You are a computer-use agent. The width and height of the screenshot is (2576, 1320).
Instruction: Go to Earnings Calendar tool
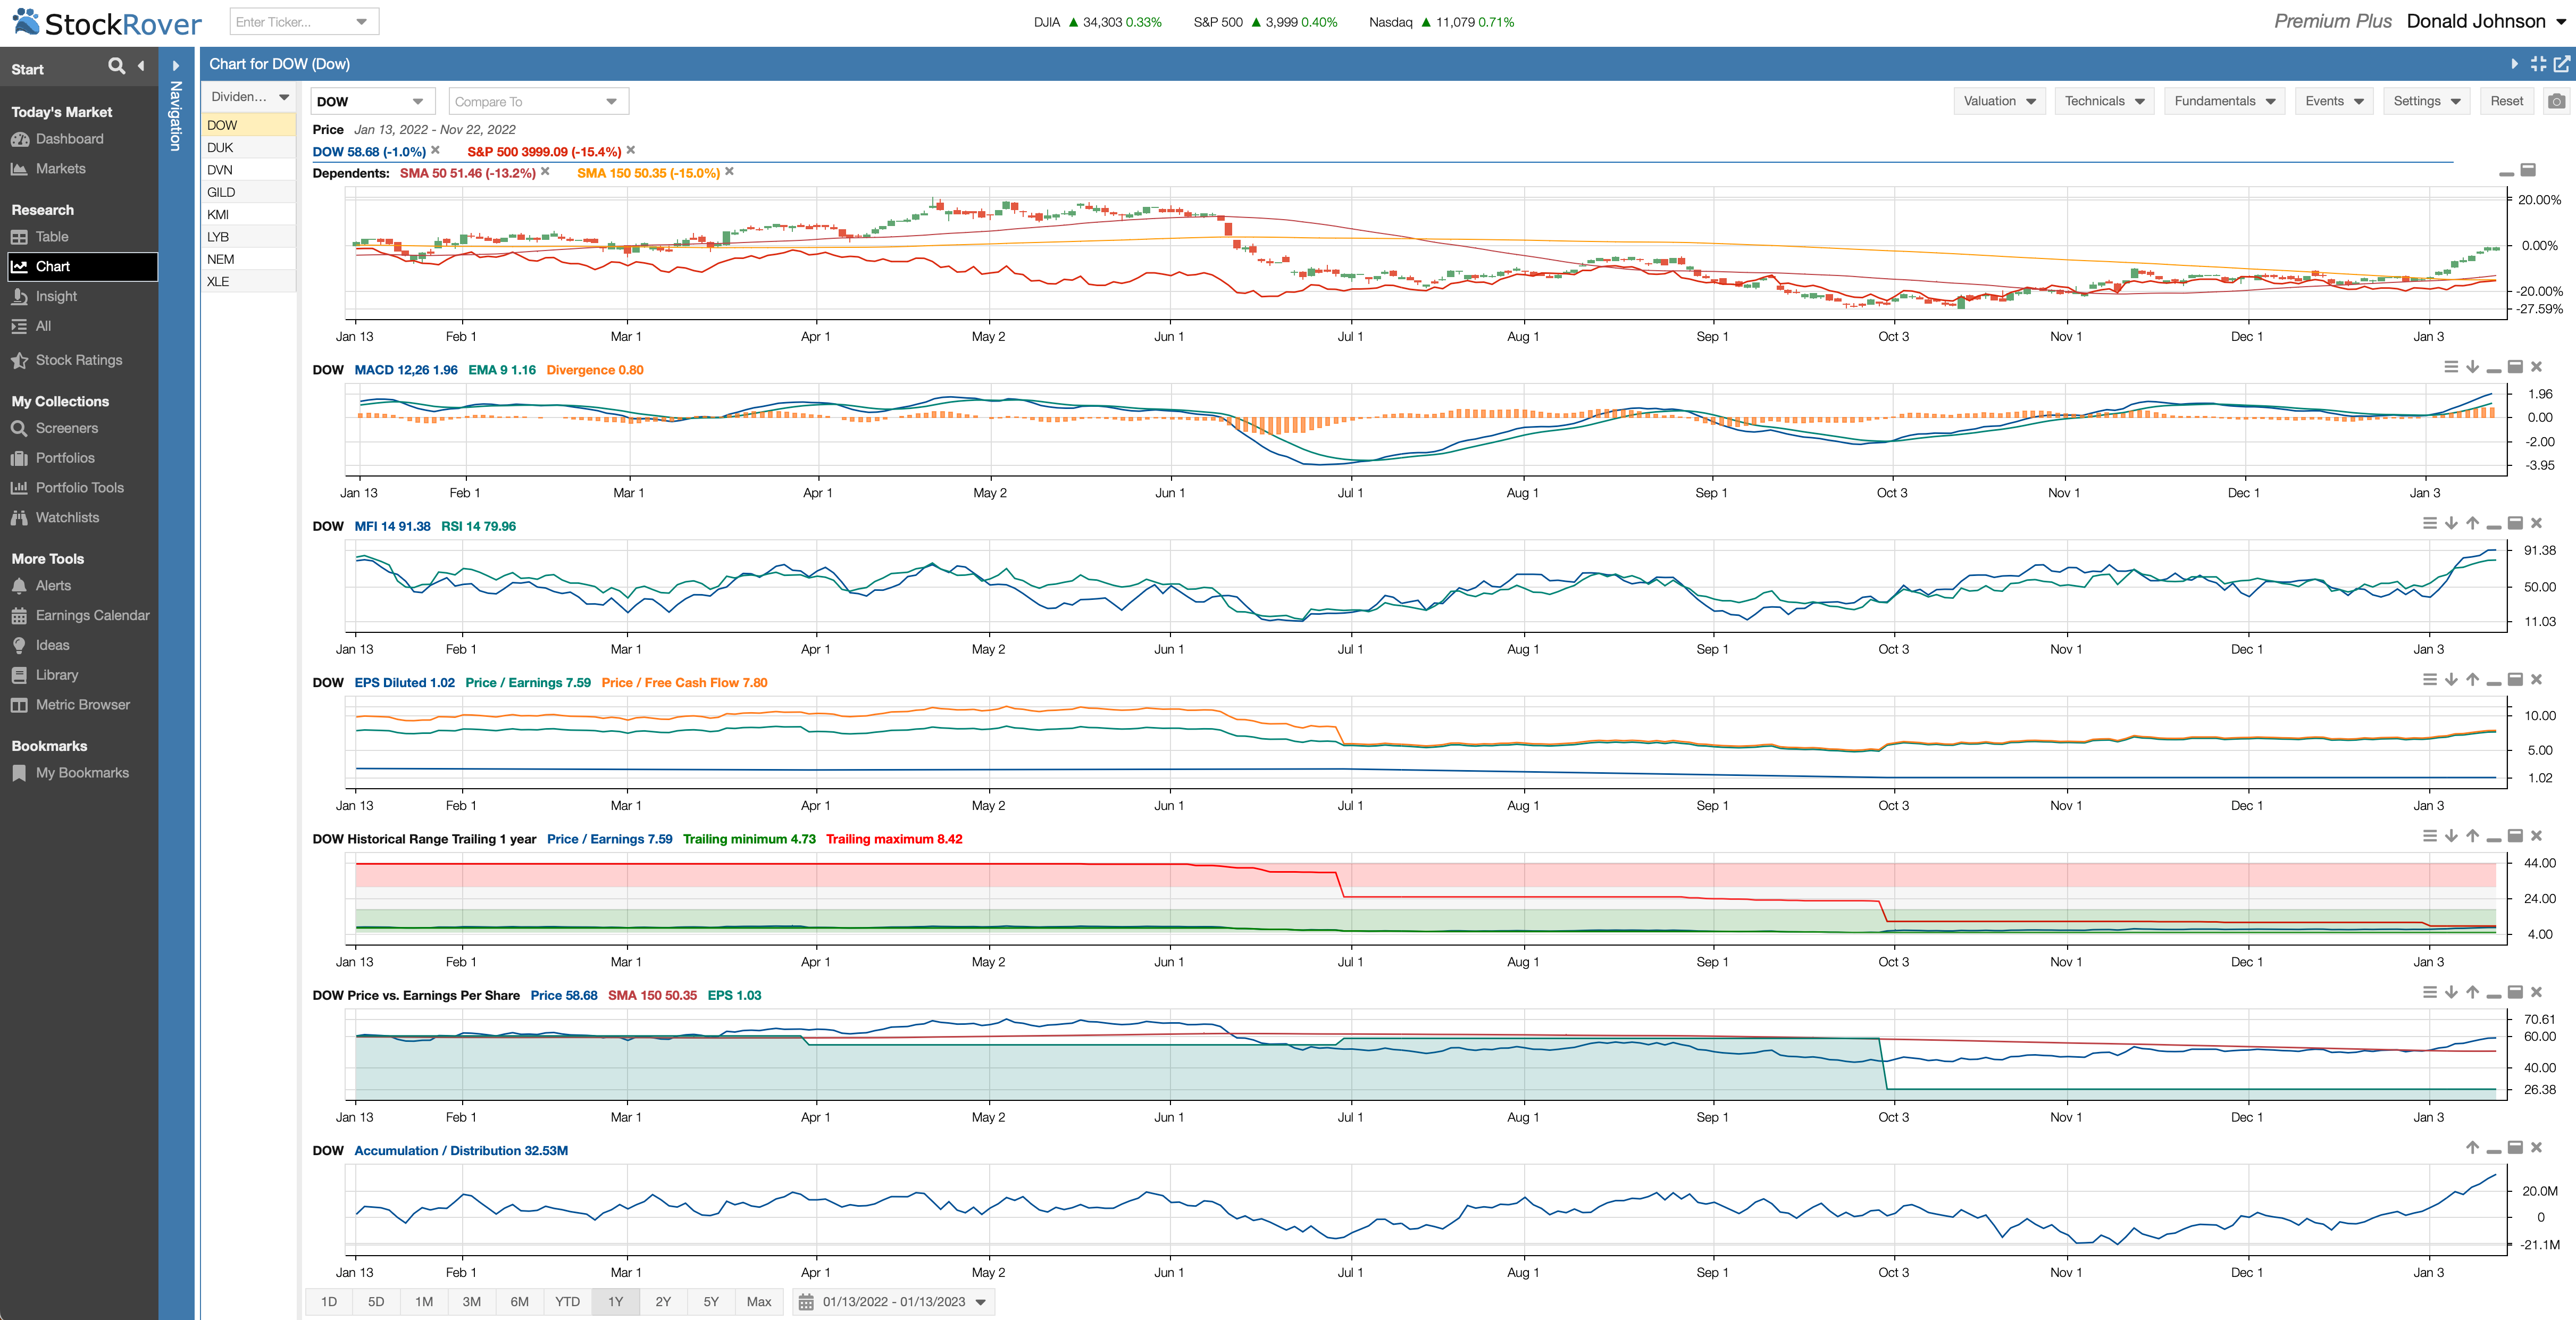(x=92, y=615)
